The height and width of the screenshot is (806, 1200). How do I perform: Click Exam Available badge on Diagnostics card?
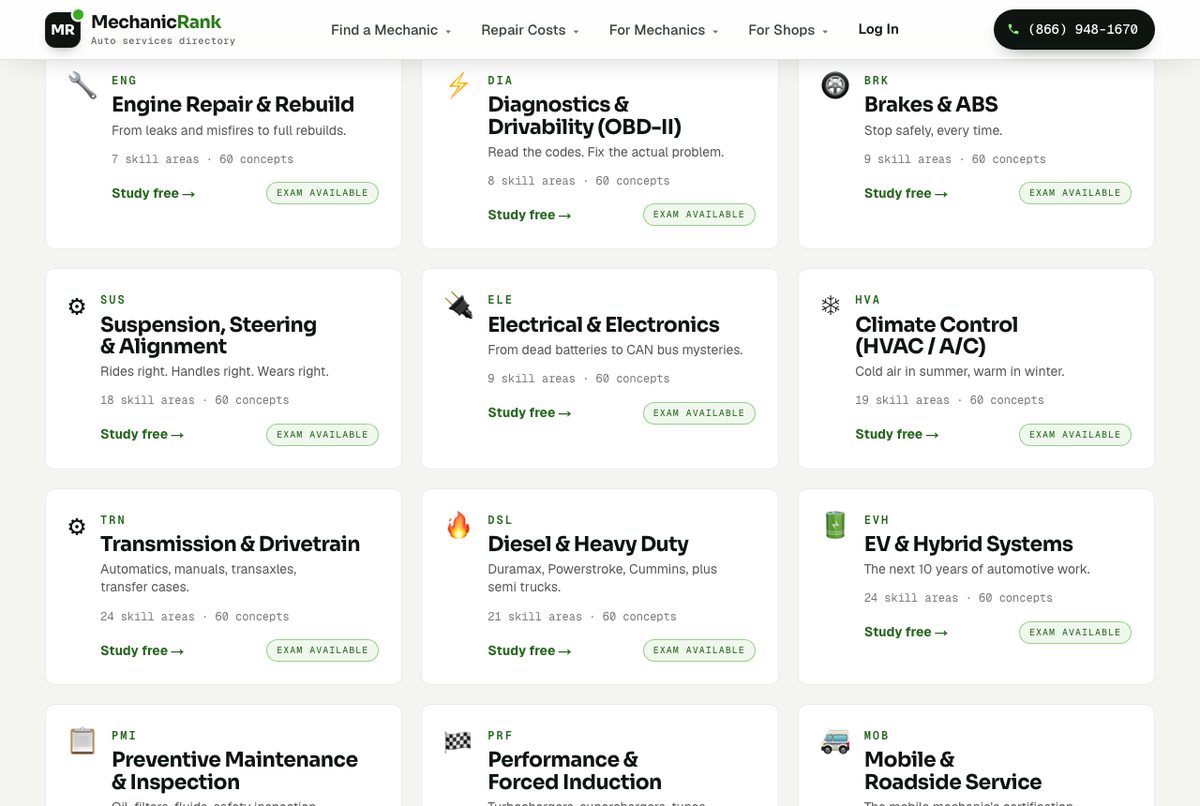(699, 215)
